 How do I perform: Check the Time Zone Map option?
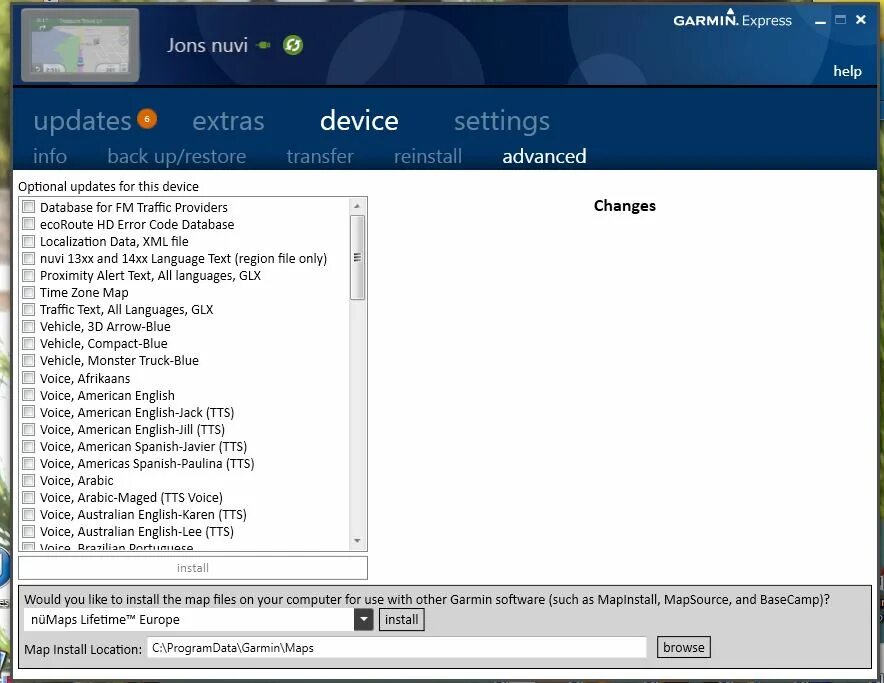[29, 292]
